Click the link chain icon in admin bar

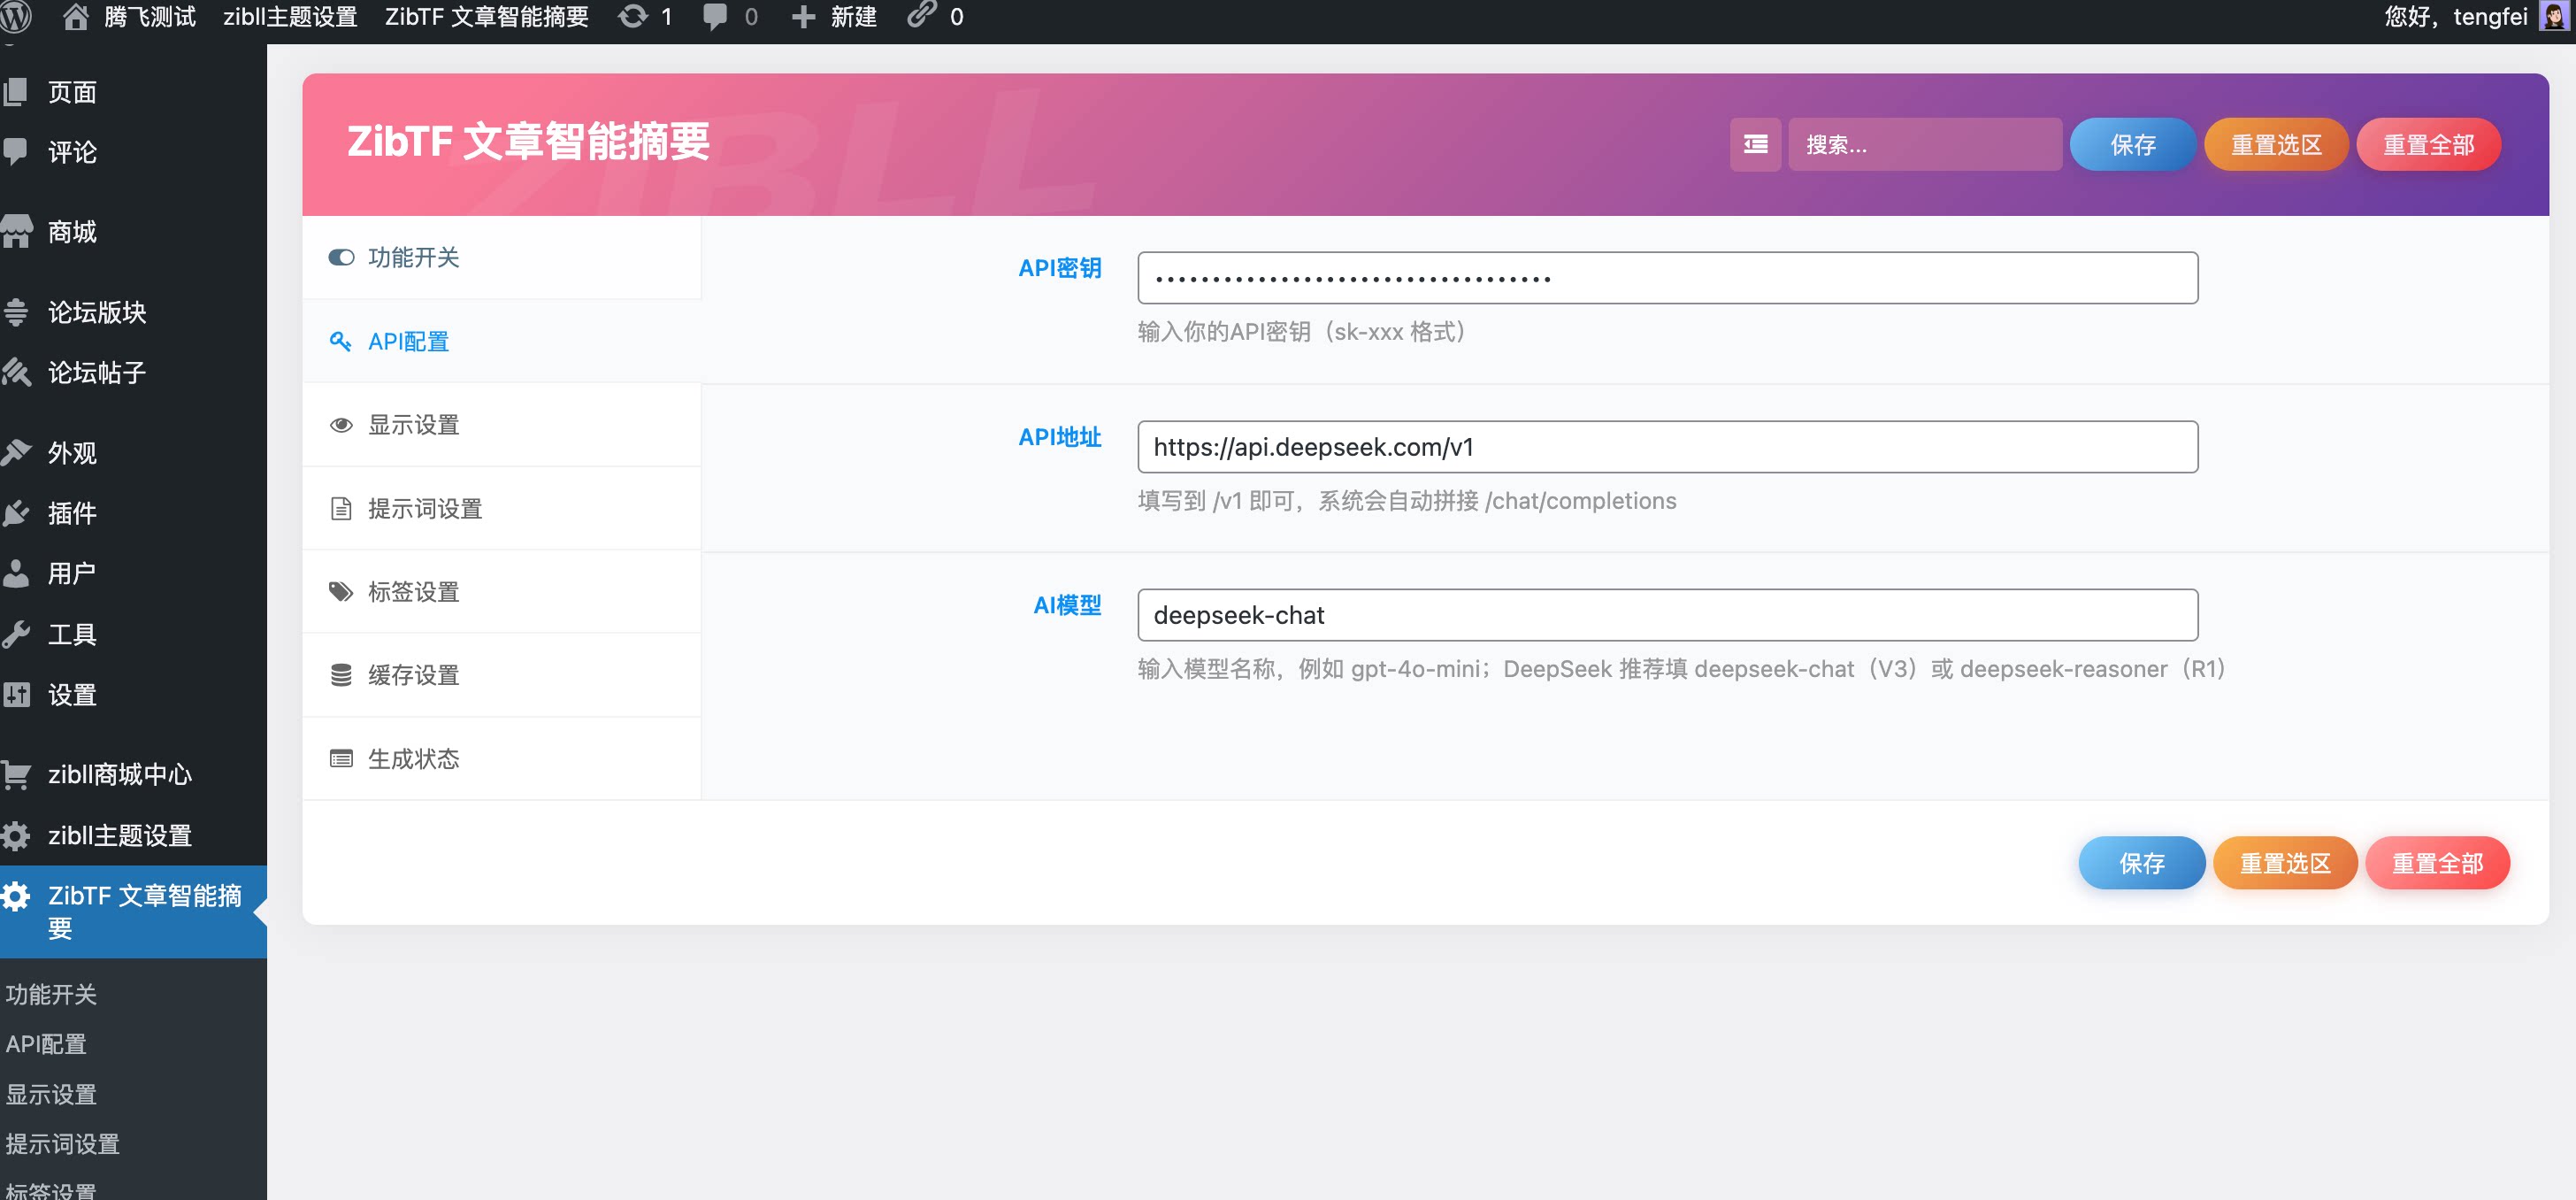coord(921,15)
